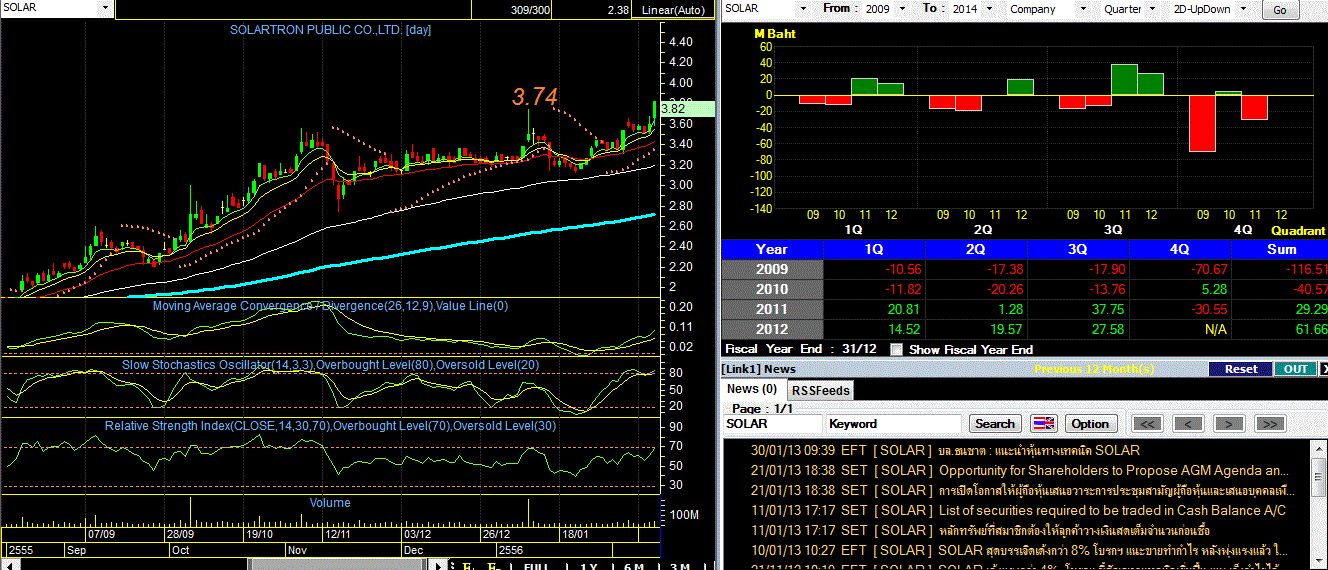Click the Sum column header
Viewport: 1328px width, 570px height.
point(1281,249)
